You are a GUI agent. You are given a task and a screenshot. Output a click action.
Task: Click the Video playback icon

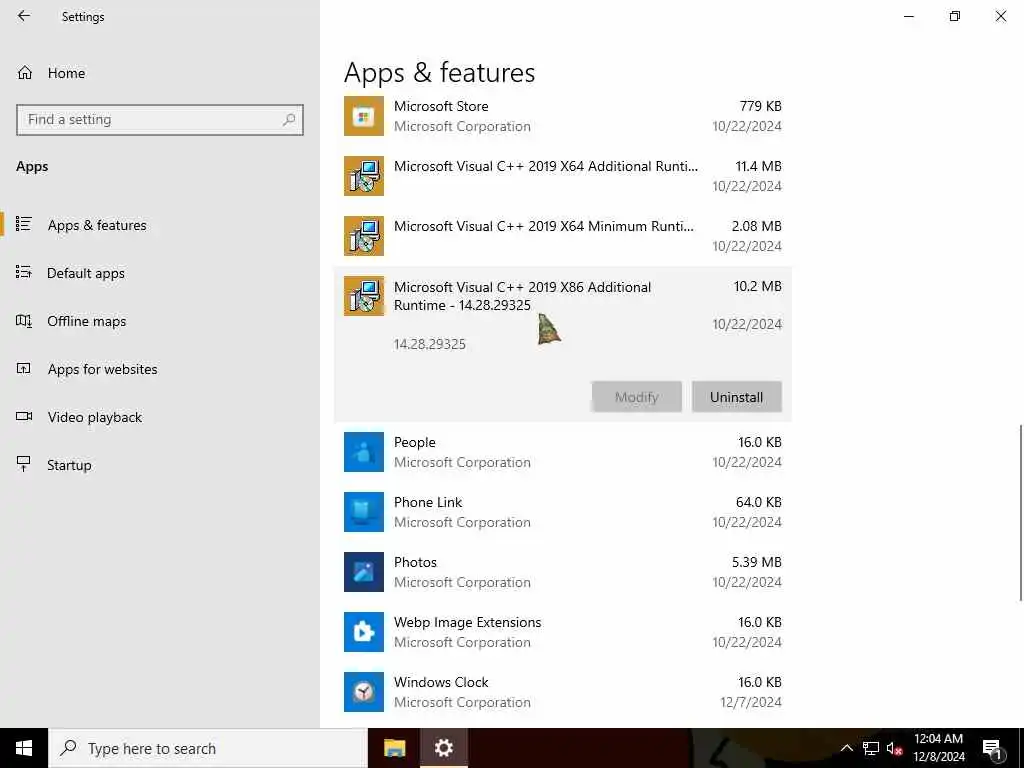(24, 416)
